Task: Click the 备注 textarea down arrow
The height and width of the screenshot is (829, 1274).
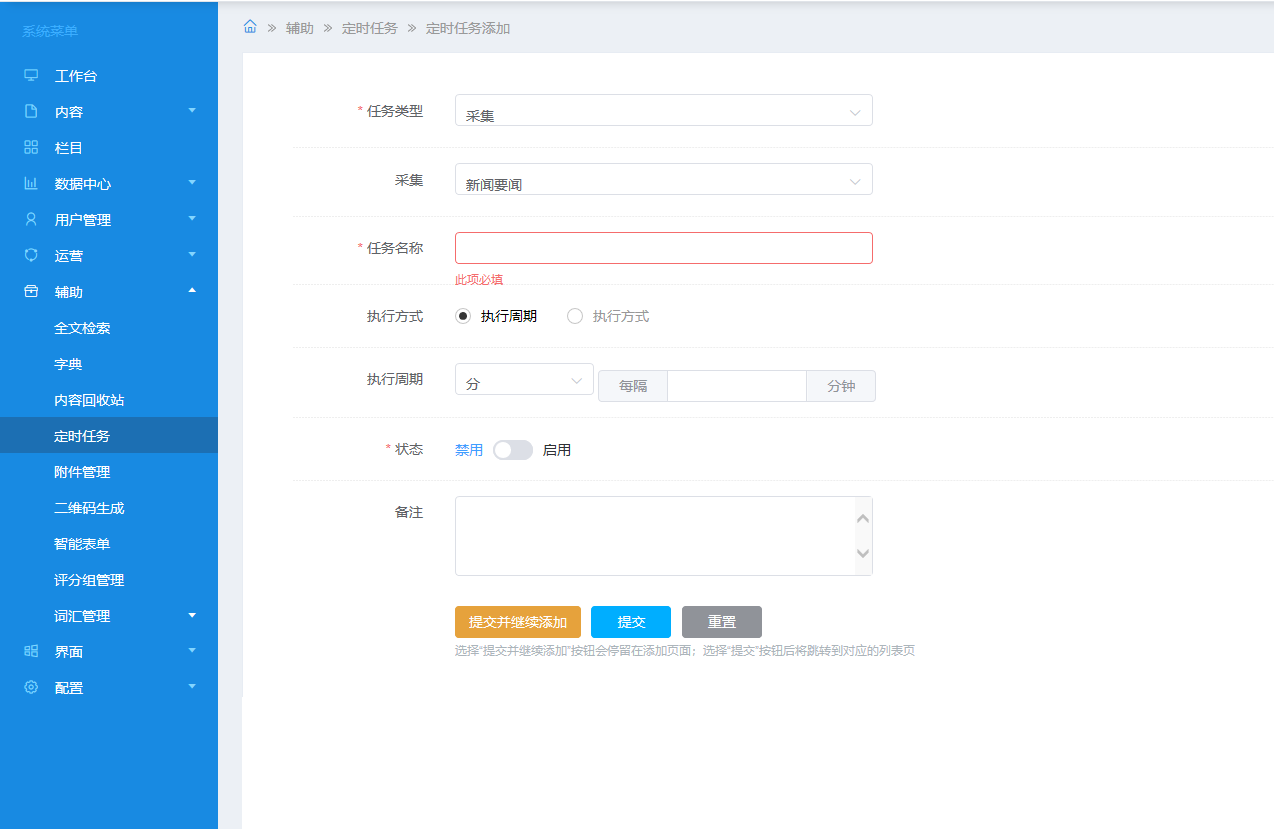Action: [x=863, y=553]
